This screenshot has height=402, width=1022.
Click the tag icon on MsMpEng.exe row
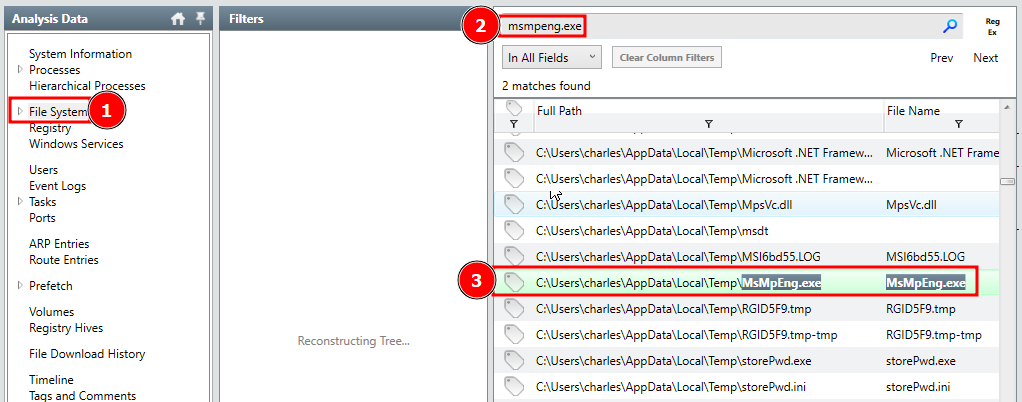click(x=514, y=283)
